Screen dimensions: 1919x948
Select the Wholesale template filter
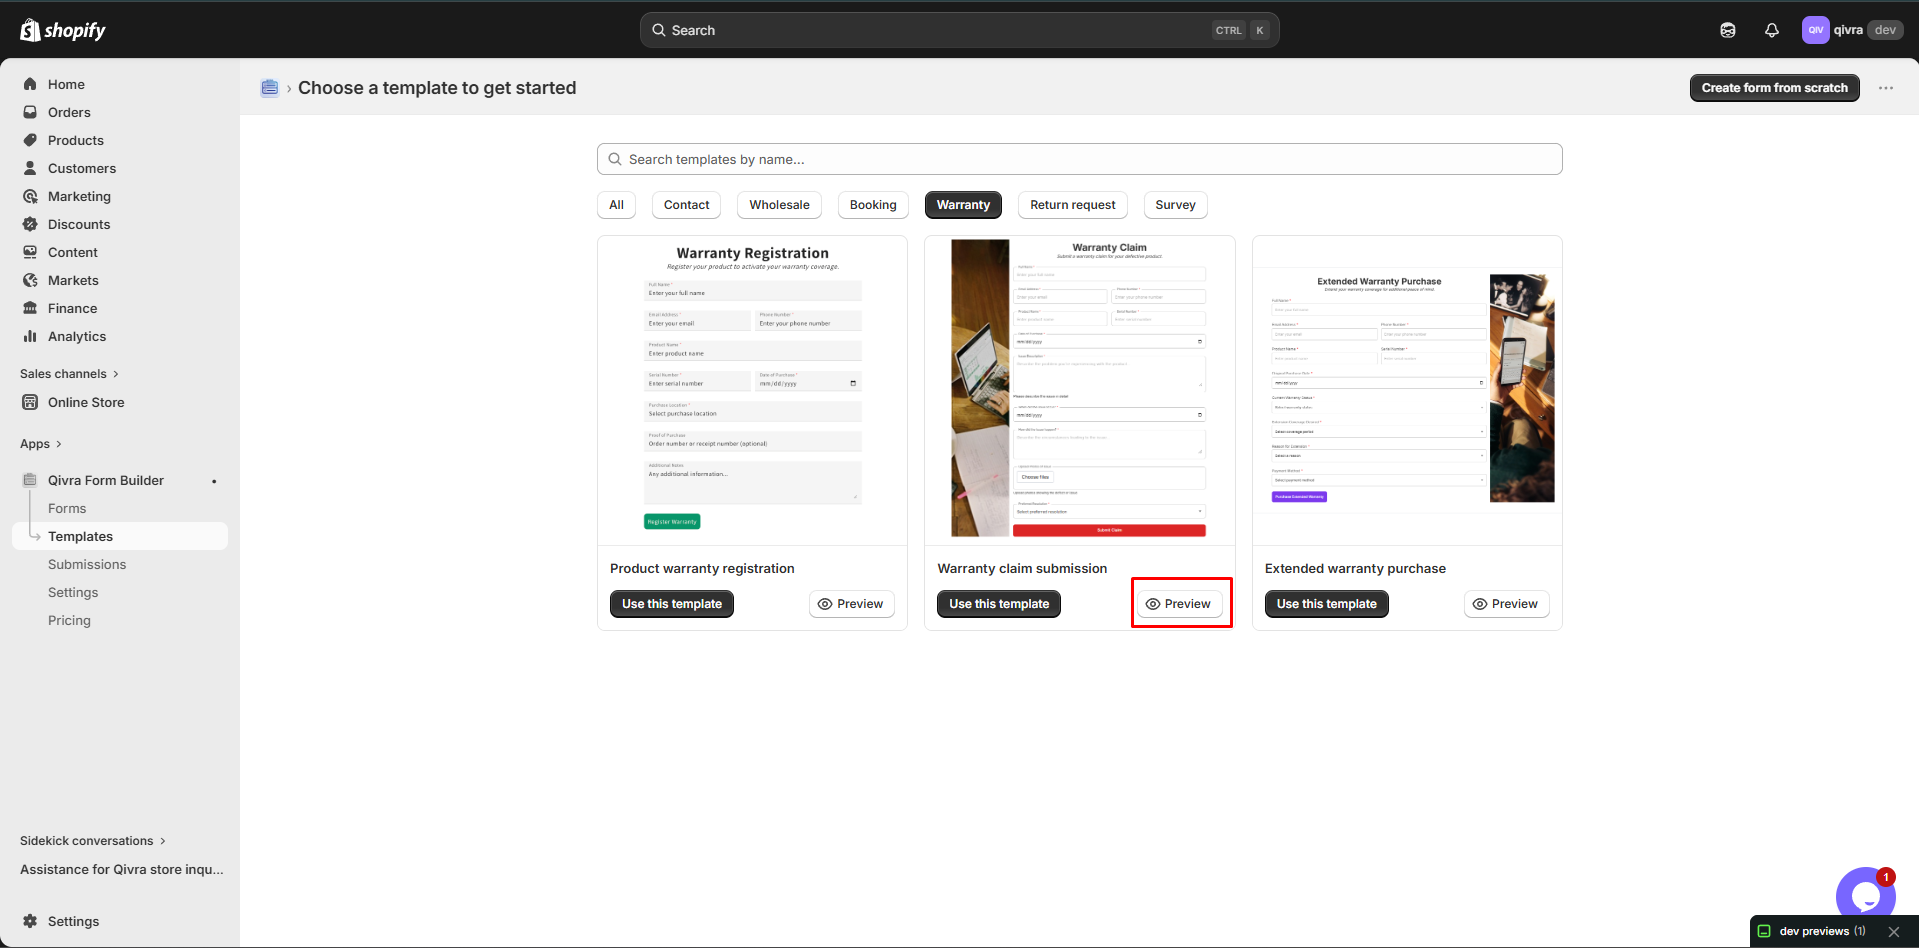click(x=779, y=205)
